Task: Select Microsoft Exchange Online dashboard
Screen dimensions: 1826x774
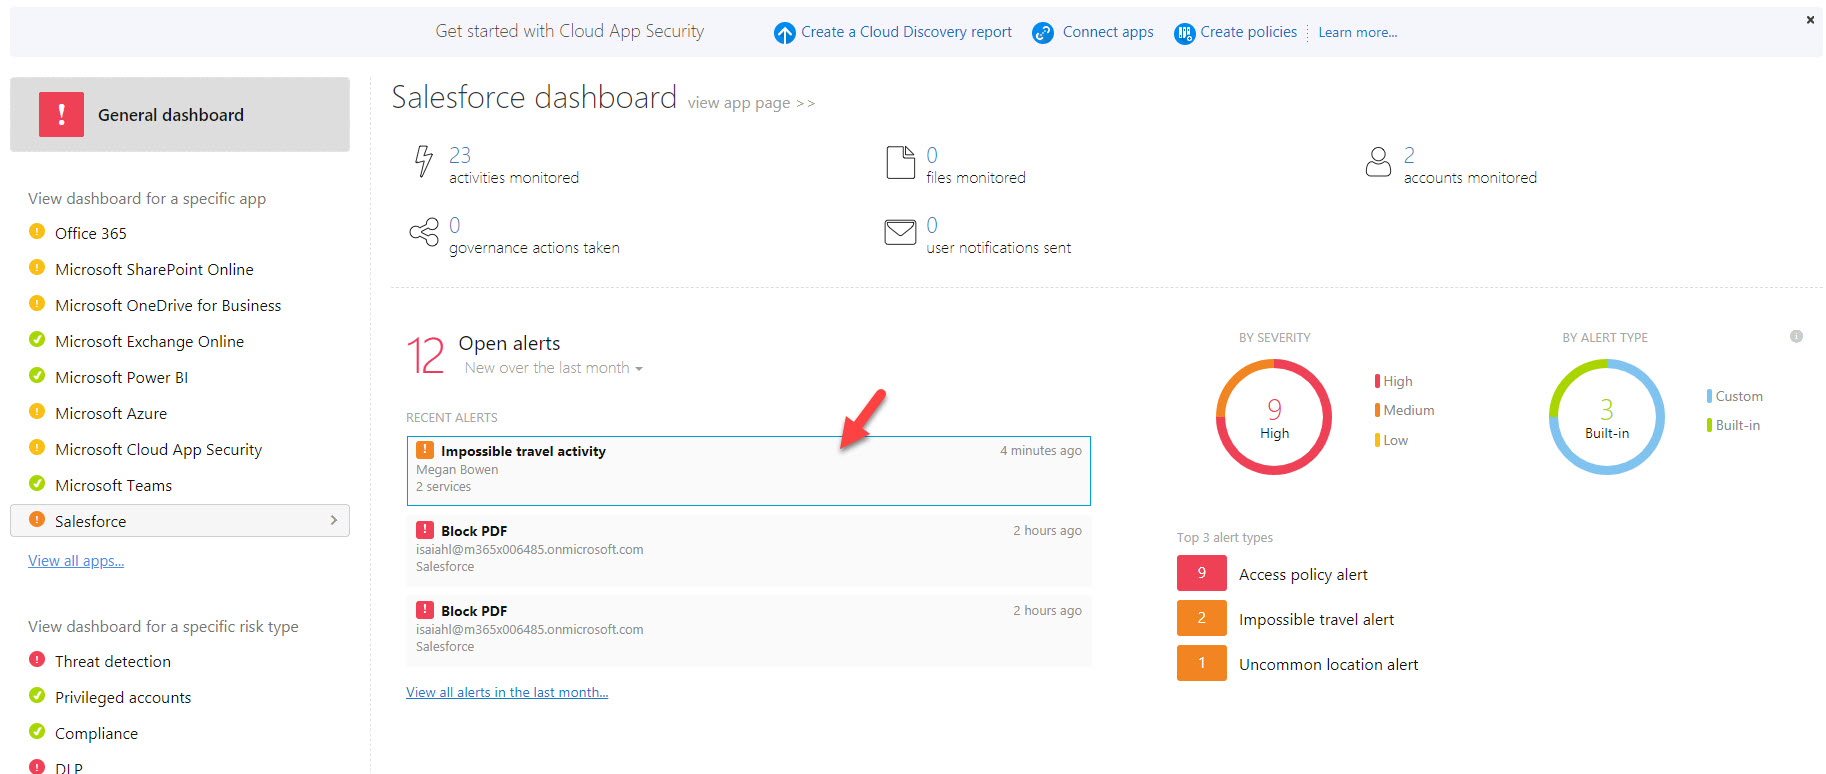Action: click(149, 341)
